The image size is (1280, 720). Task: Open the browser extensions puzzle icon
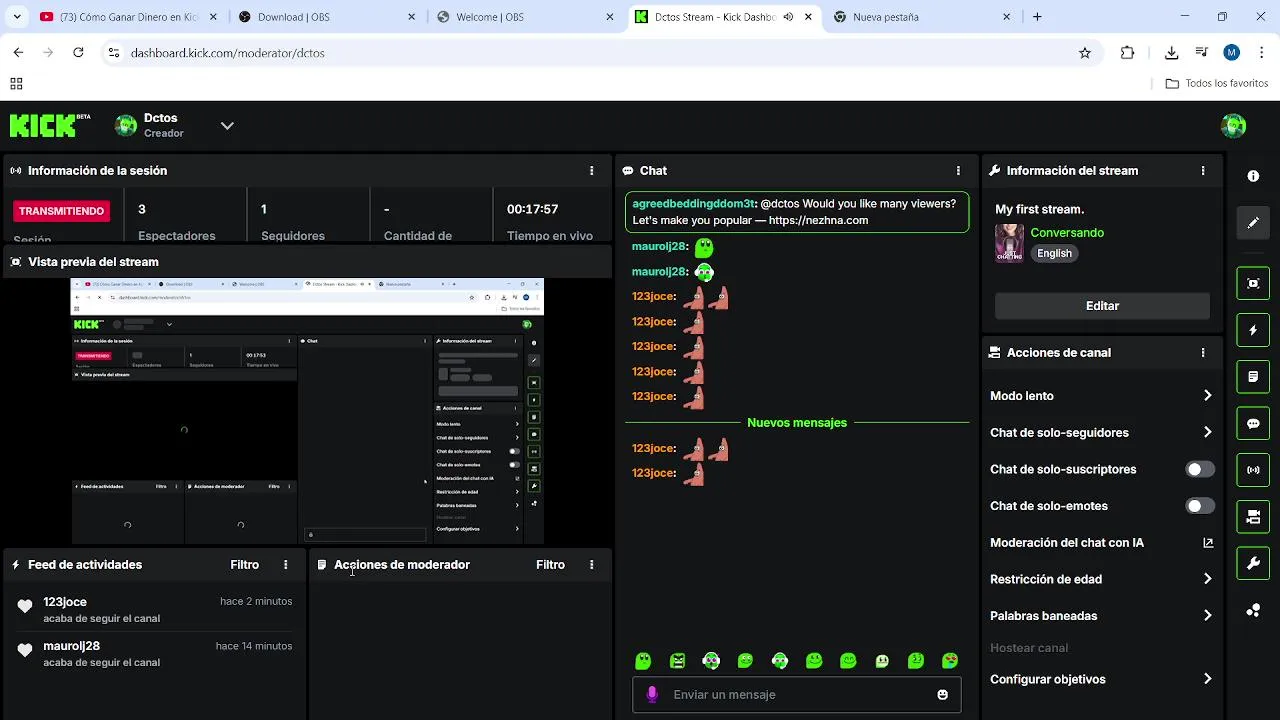pos(1127,53)
